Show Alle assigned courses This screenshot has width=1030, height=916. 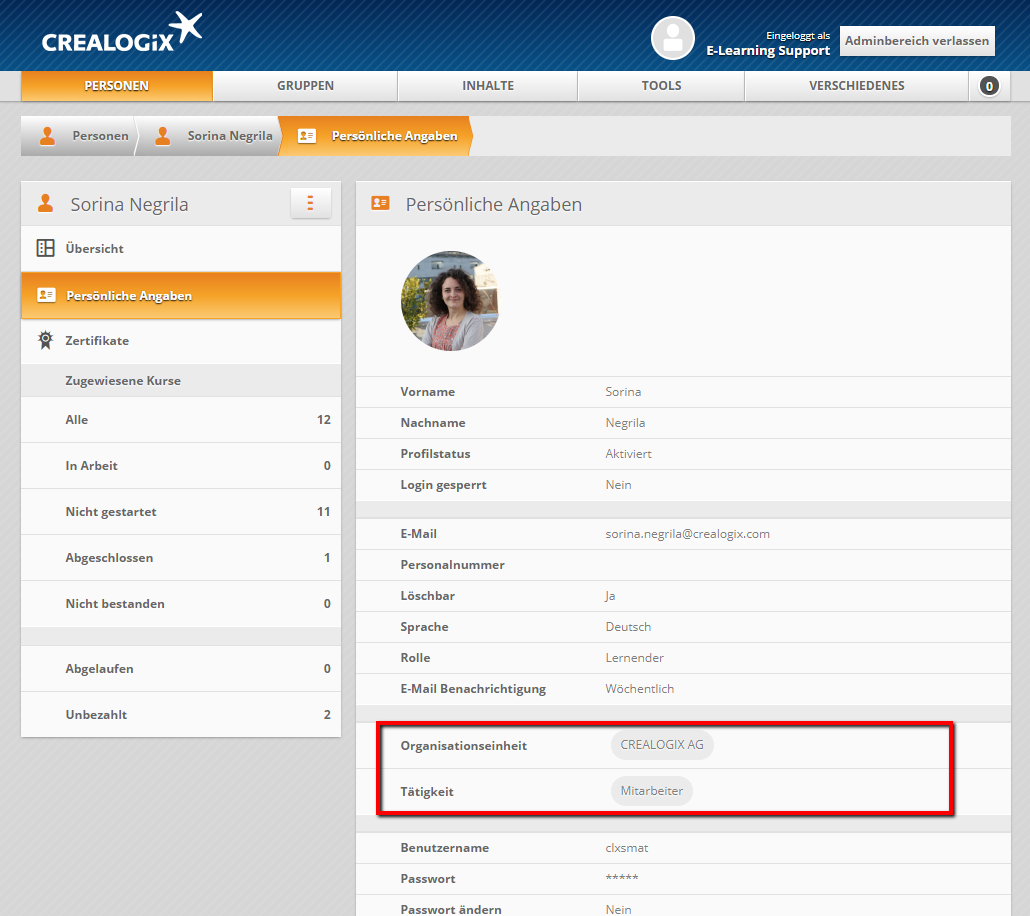pyautogui.click(x=181, y=420)
